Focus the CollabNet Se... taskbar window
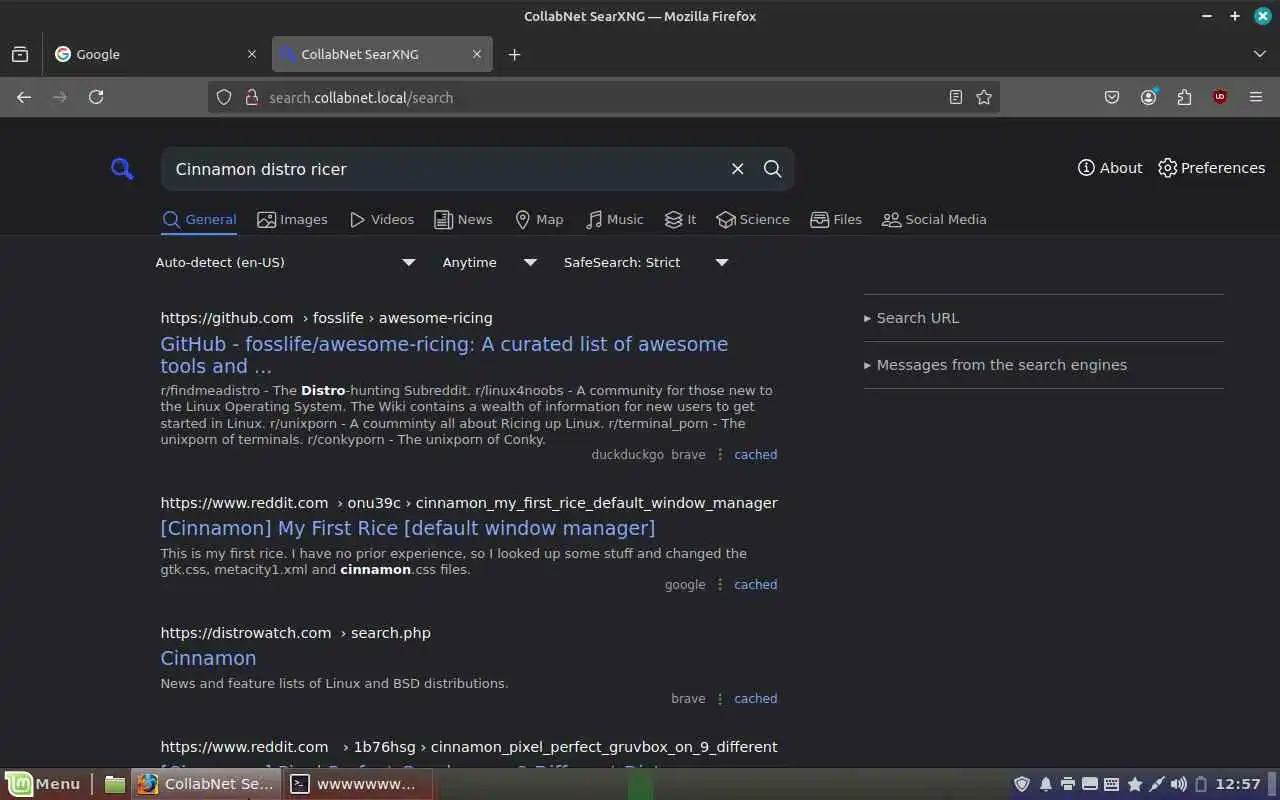This screenshot has height=800, width=1280. tap(206, 784)
